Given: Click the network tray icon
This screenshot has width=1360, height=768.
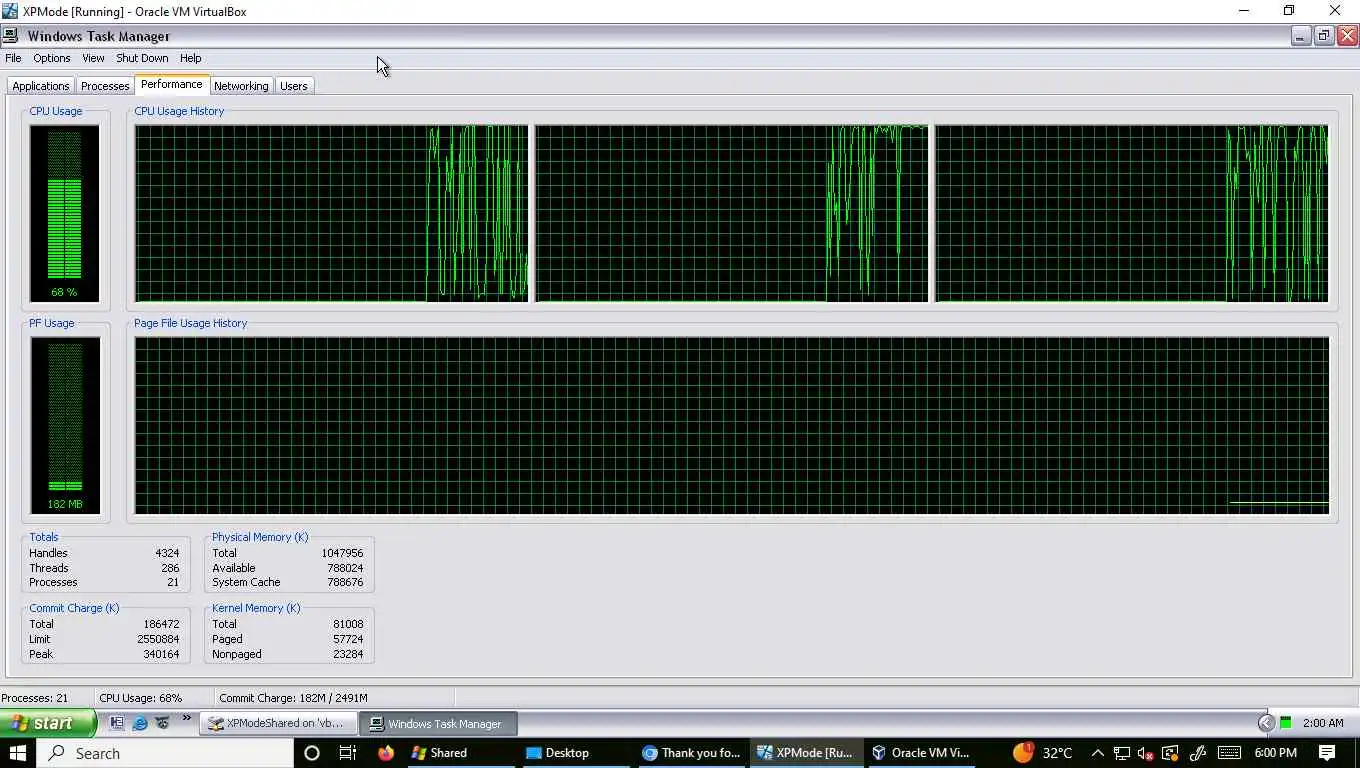Looking at the screenshot, I should (x=1121, y=753).
